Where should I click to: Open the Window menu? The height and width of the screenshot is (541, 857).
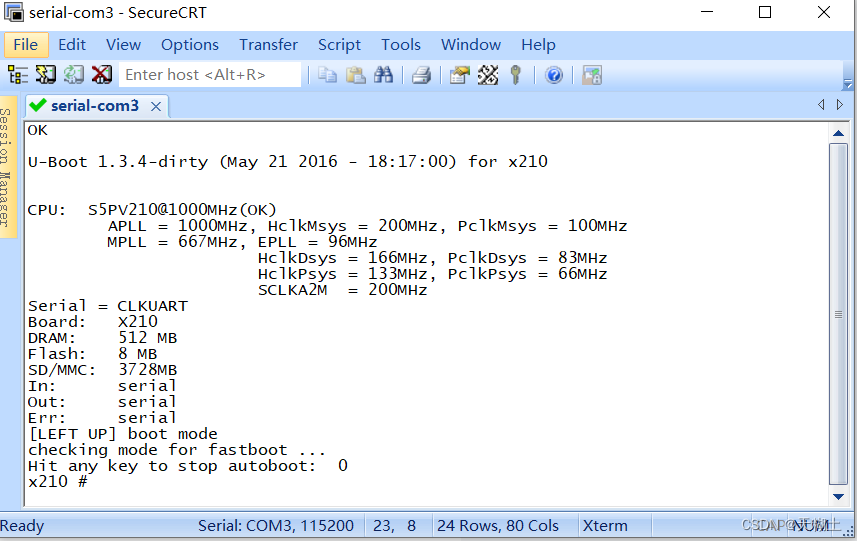[471, 44]
